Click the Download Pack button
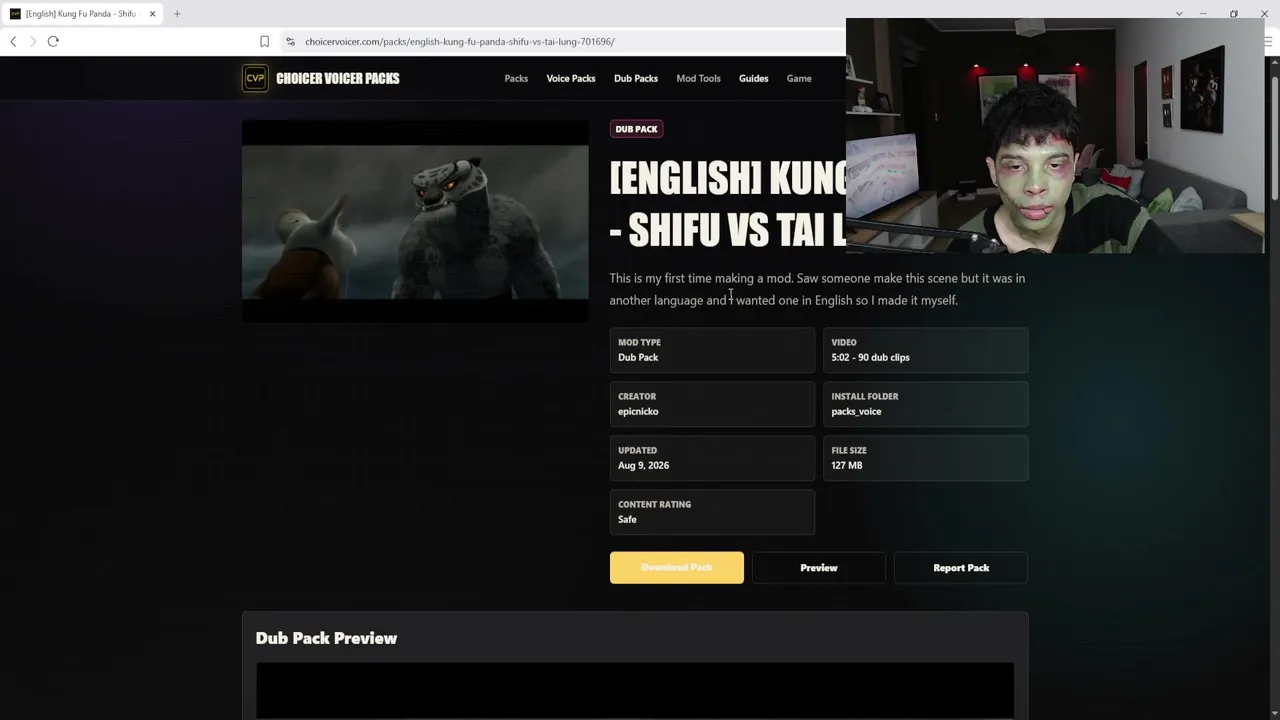This screenshot has height=720, width=1280. click(x=677, y=567)
